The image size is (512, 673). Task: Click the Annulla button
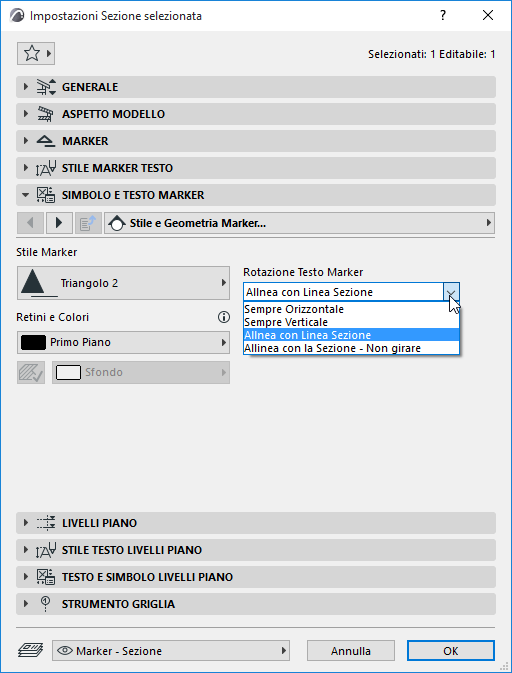click(x=351, y=651)
